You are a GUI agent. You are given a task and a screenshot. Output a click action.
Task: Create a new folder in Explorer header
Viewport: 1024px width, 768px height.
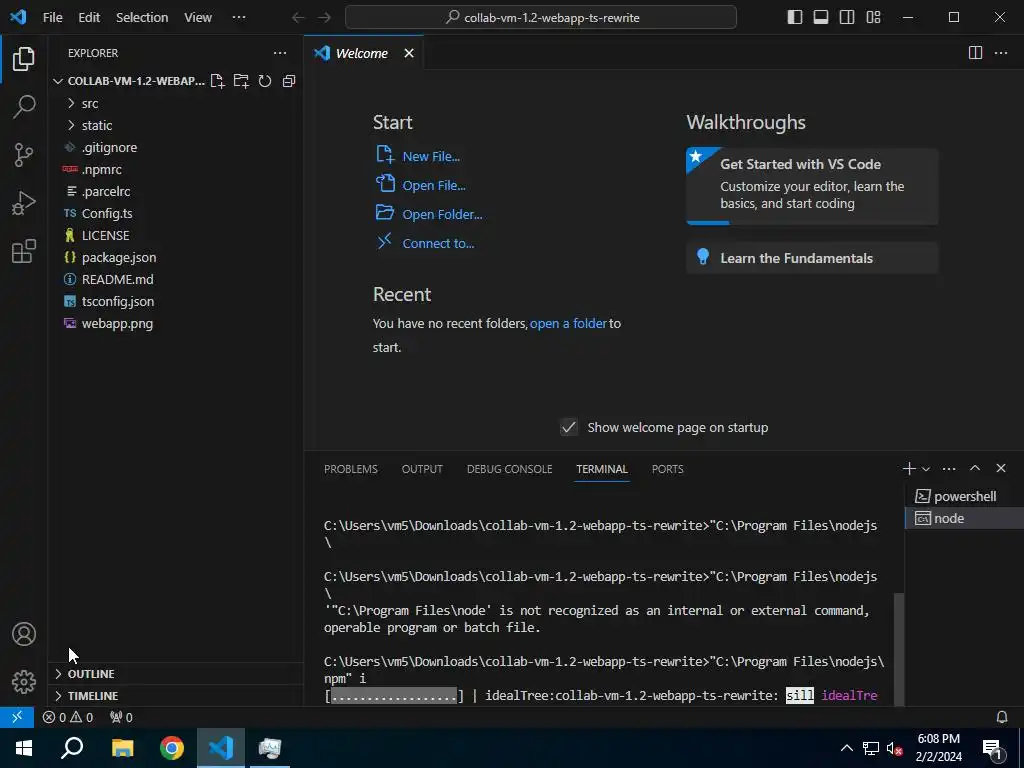(x=241, y=81)
